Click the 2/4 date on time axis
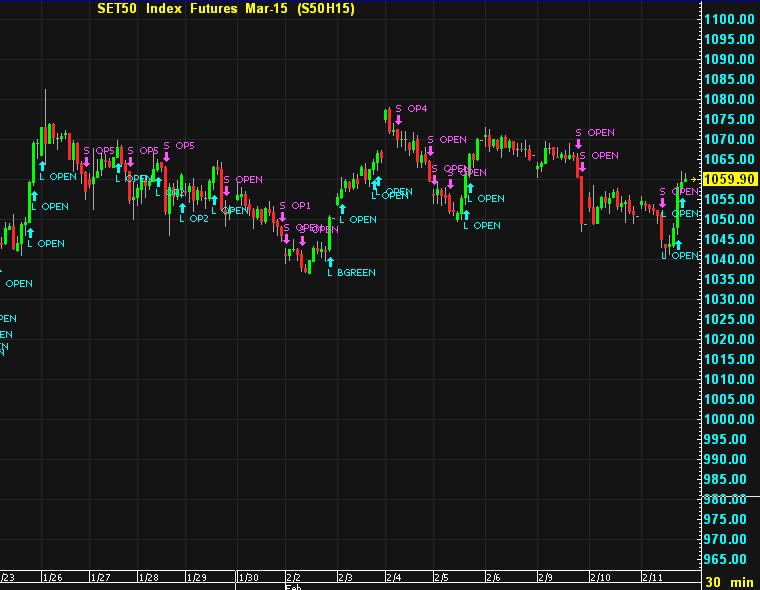 (393, 577)
